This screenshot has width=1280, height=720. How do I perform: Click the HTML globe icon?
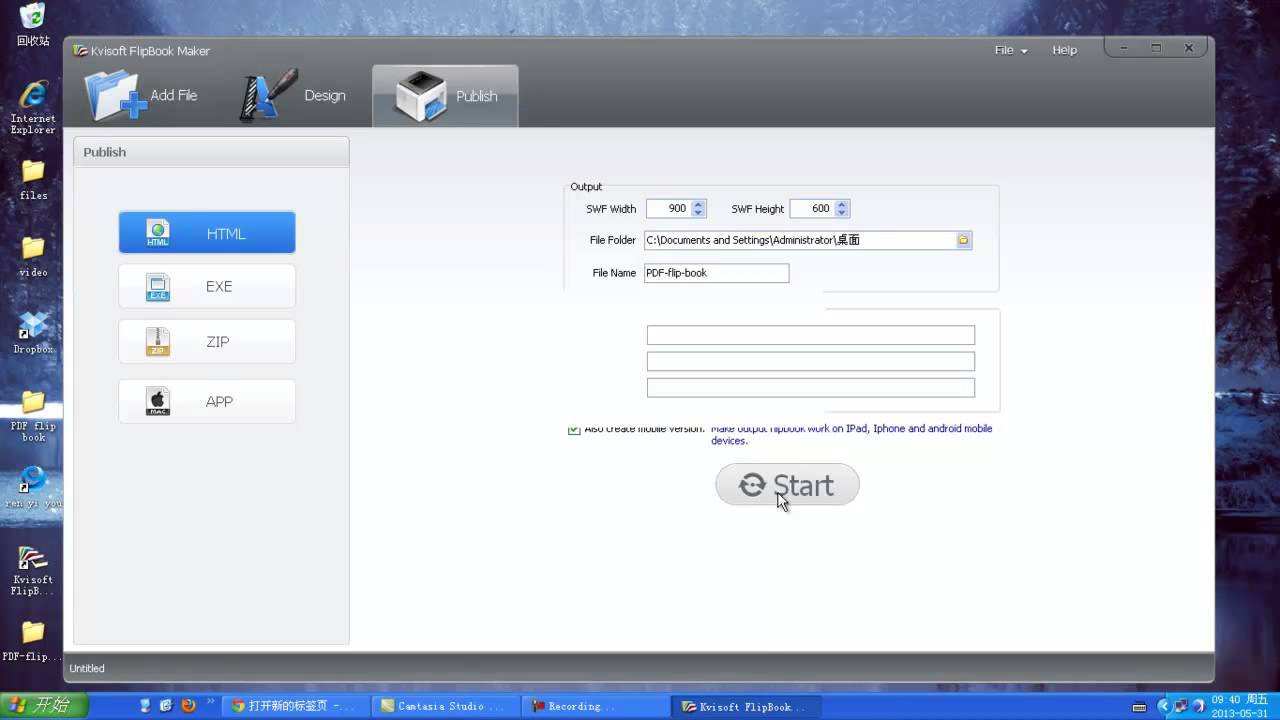158,233
